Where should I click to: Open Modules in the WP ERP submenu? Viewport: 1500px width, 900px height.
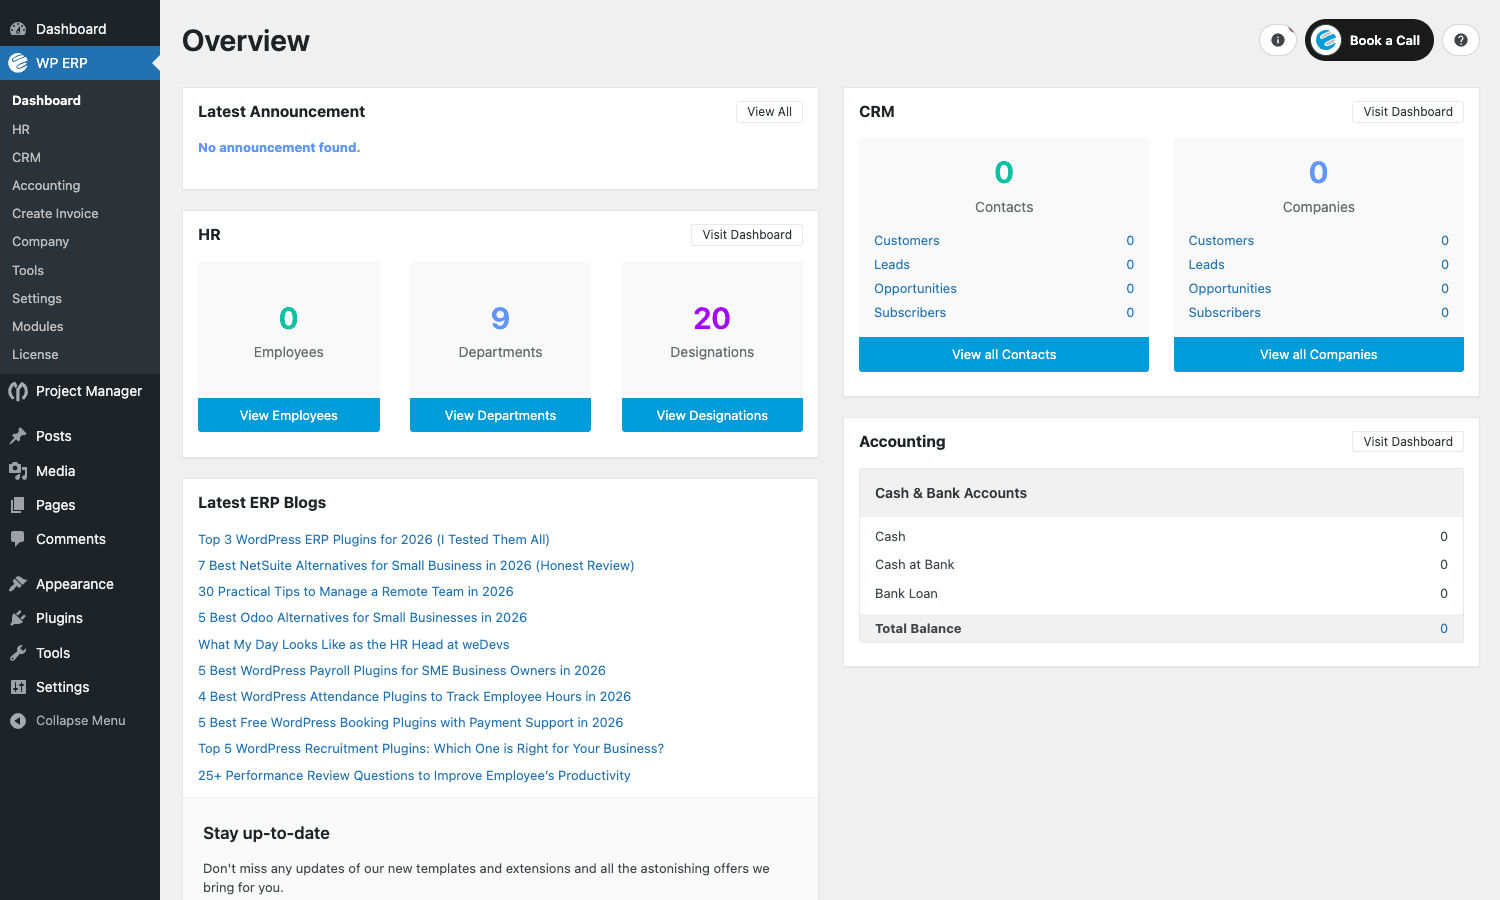pos(37,326)
